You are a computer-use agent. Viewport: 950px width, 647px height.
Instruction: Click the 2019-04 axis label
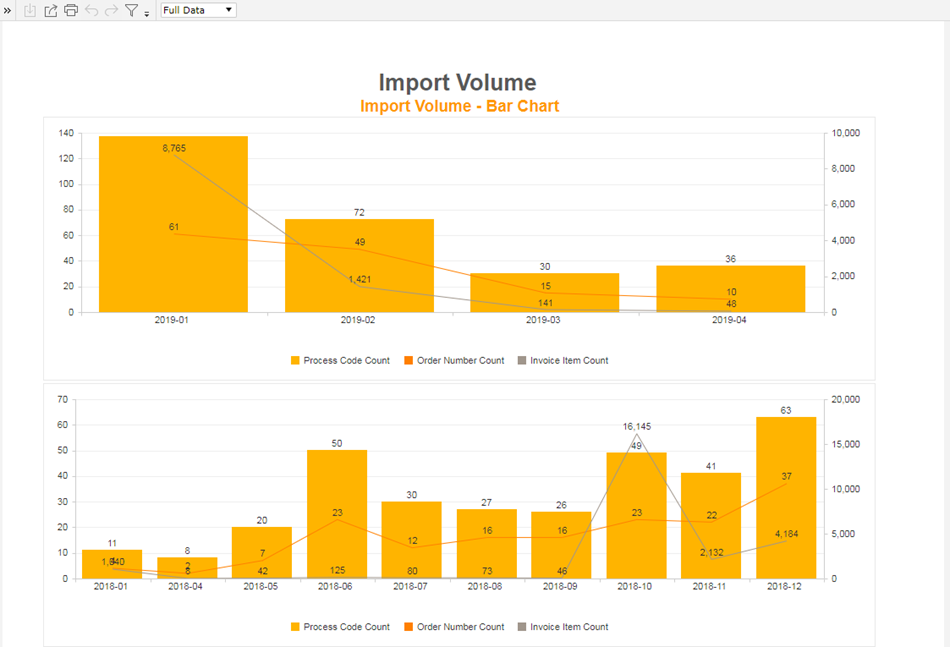729,320
